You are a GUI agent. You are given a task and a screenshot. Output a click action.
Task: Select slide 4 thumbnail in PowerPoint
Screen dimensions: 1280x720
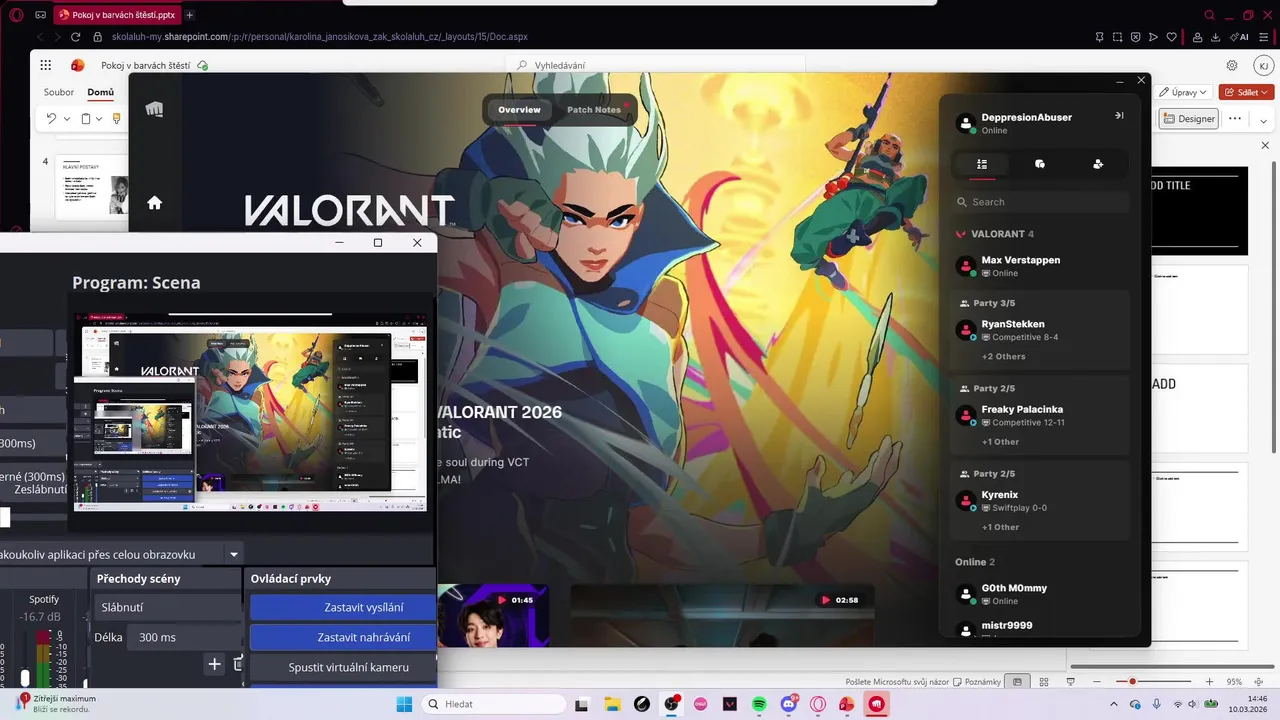(x=94, y=186)
